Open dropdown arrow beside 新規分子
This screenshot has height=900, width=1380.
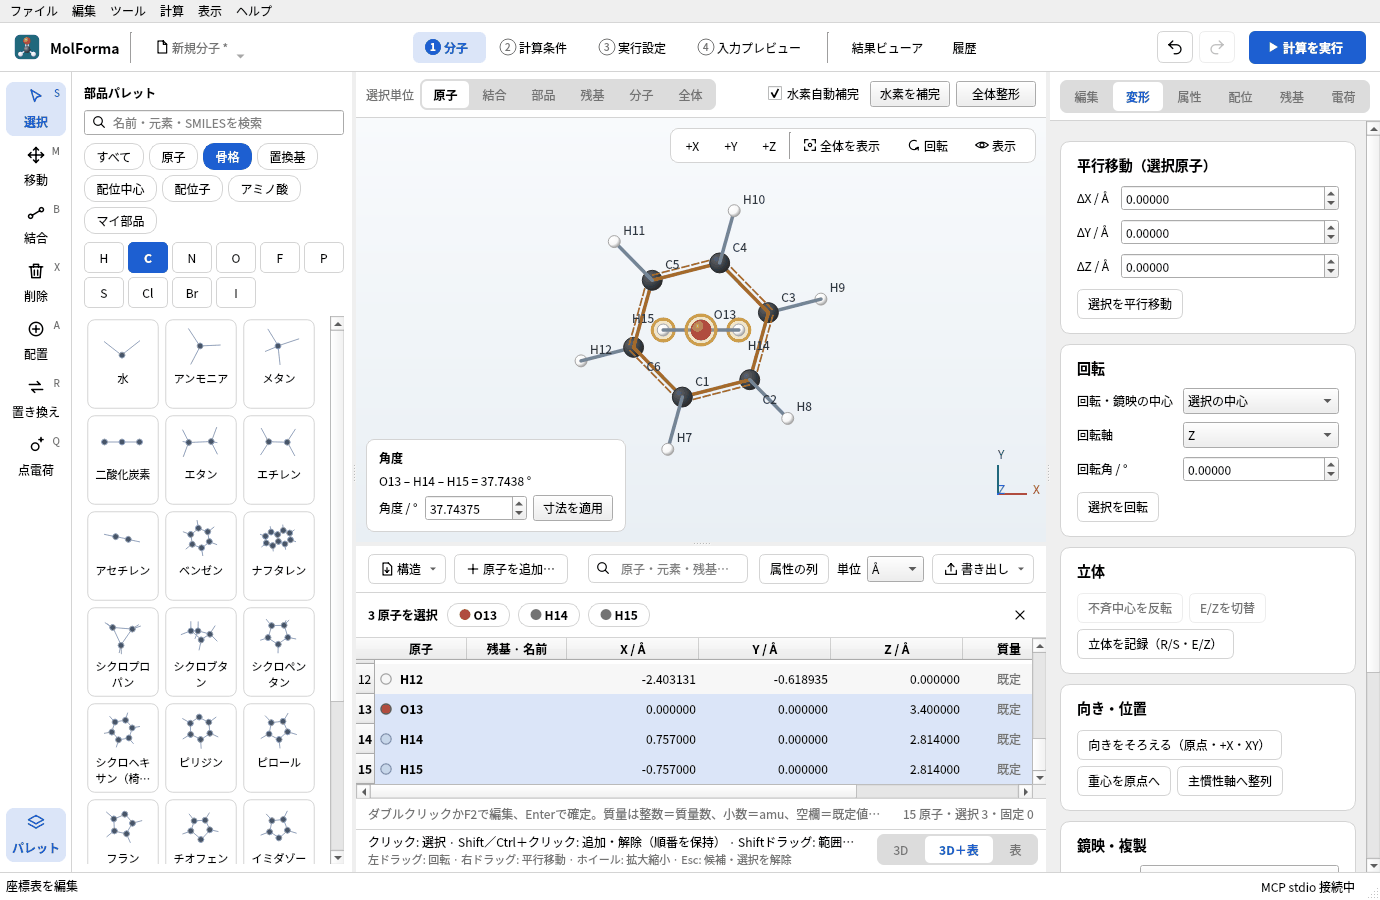tap(240, 55)
